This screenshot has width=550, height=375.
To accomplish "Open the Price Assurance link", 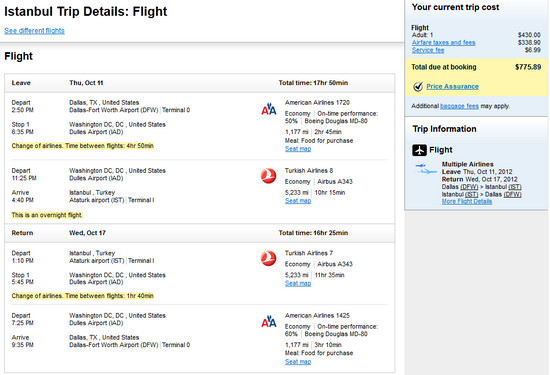I will (452, 86).
